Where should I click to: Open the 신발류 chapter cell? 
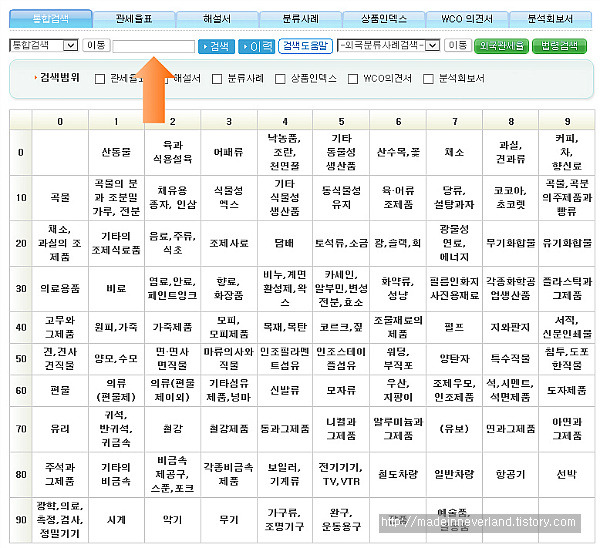(285, 391)
